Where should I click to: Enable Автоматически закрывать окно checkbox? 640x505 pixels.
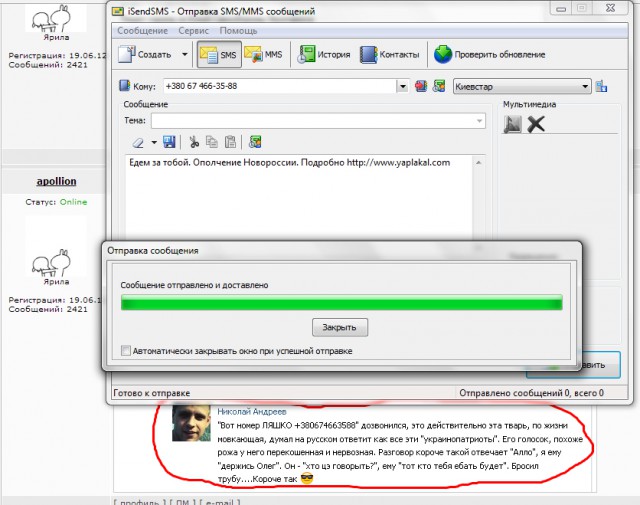pyautogui.click(x=126, y=351)
